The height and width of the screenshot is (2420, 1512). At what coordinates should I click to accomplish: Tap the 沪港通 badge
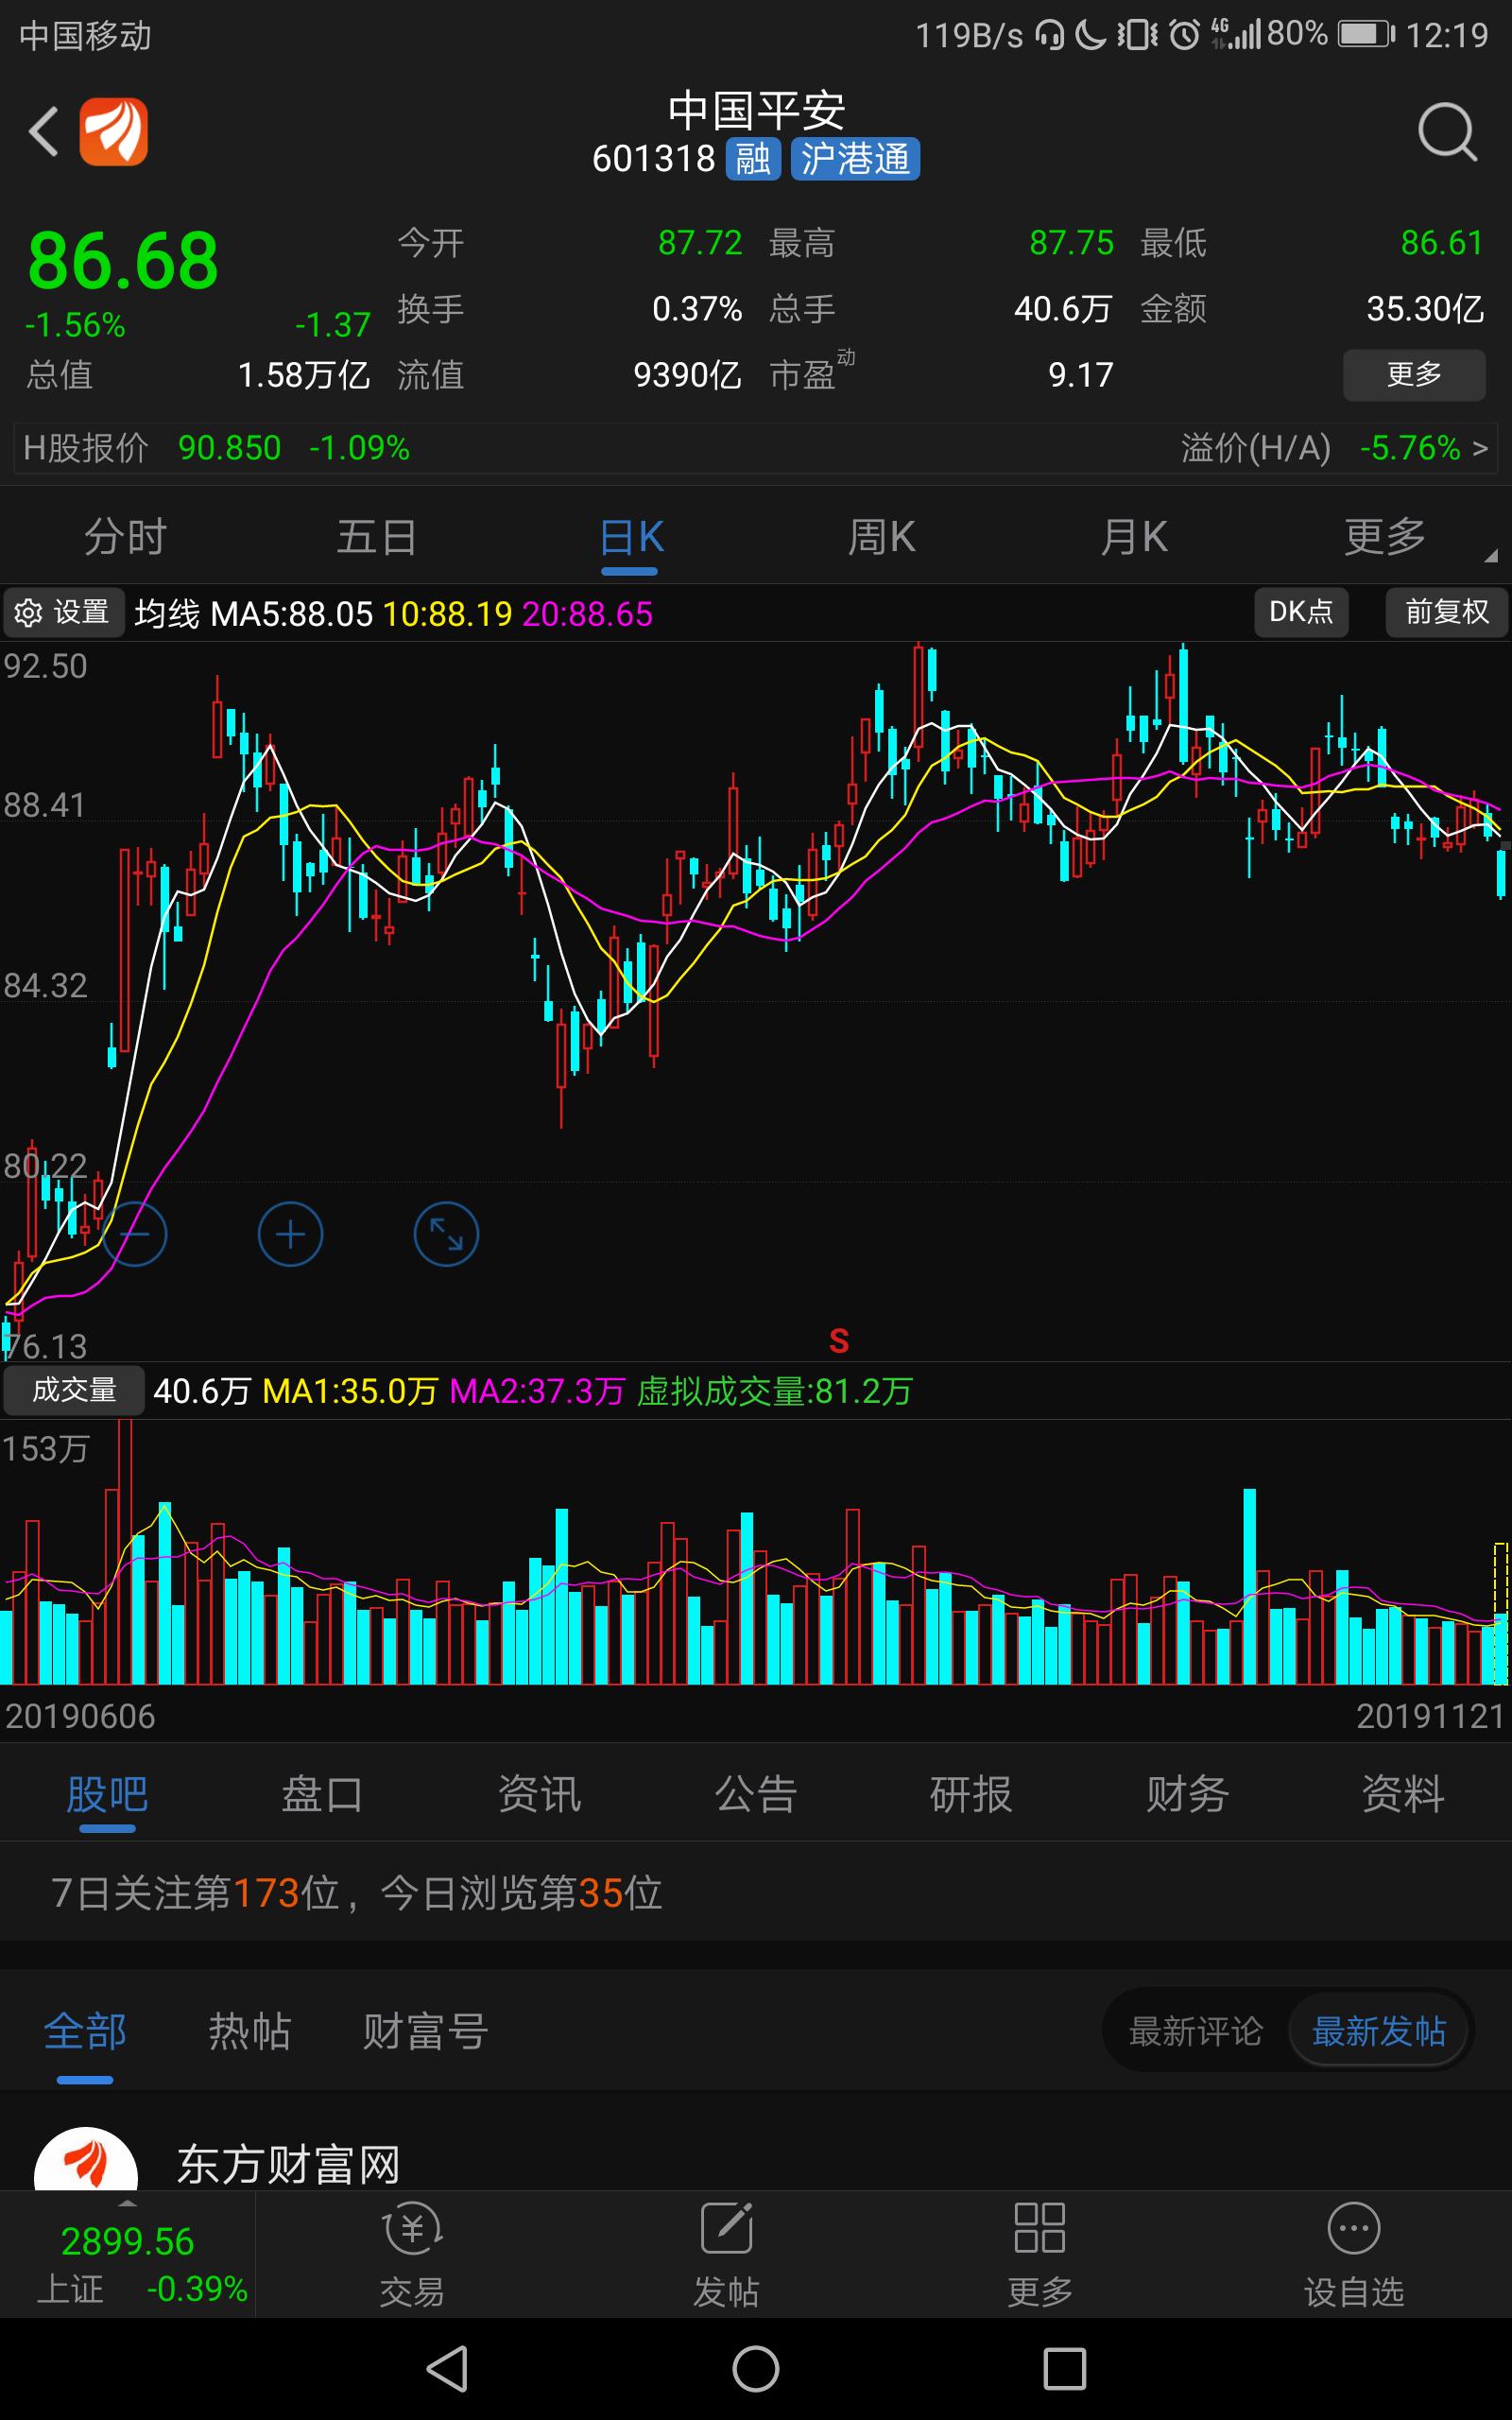[855, 158]
